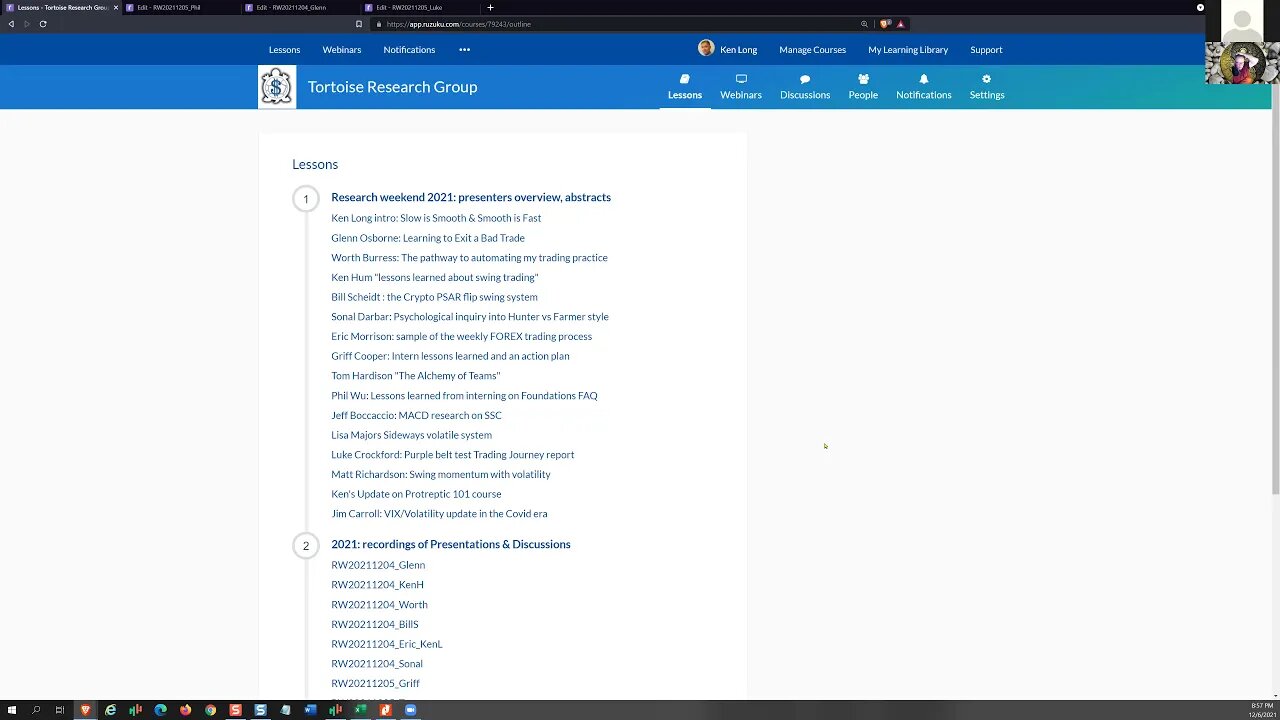Open Jeff Boccaccio MACD research on SSC

417,415
